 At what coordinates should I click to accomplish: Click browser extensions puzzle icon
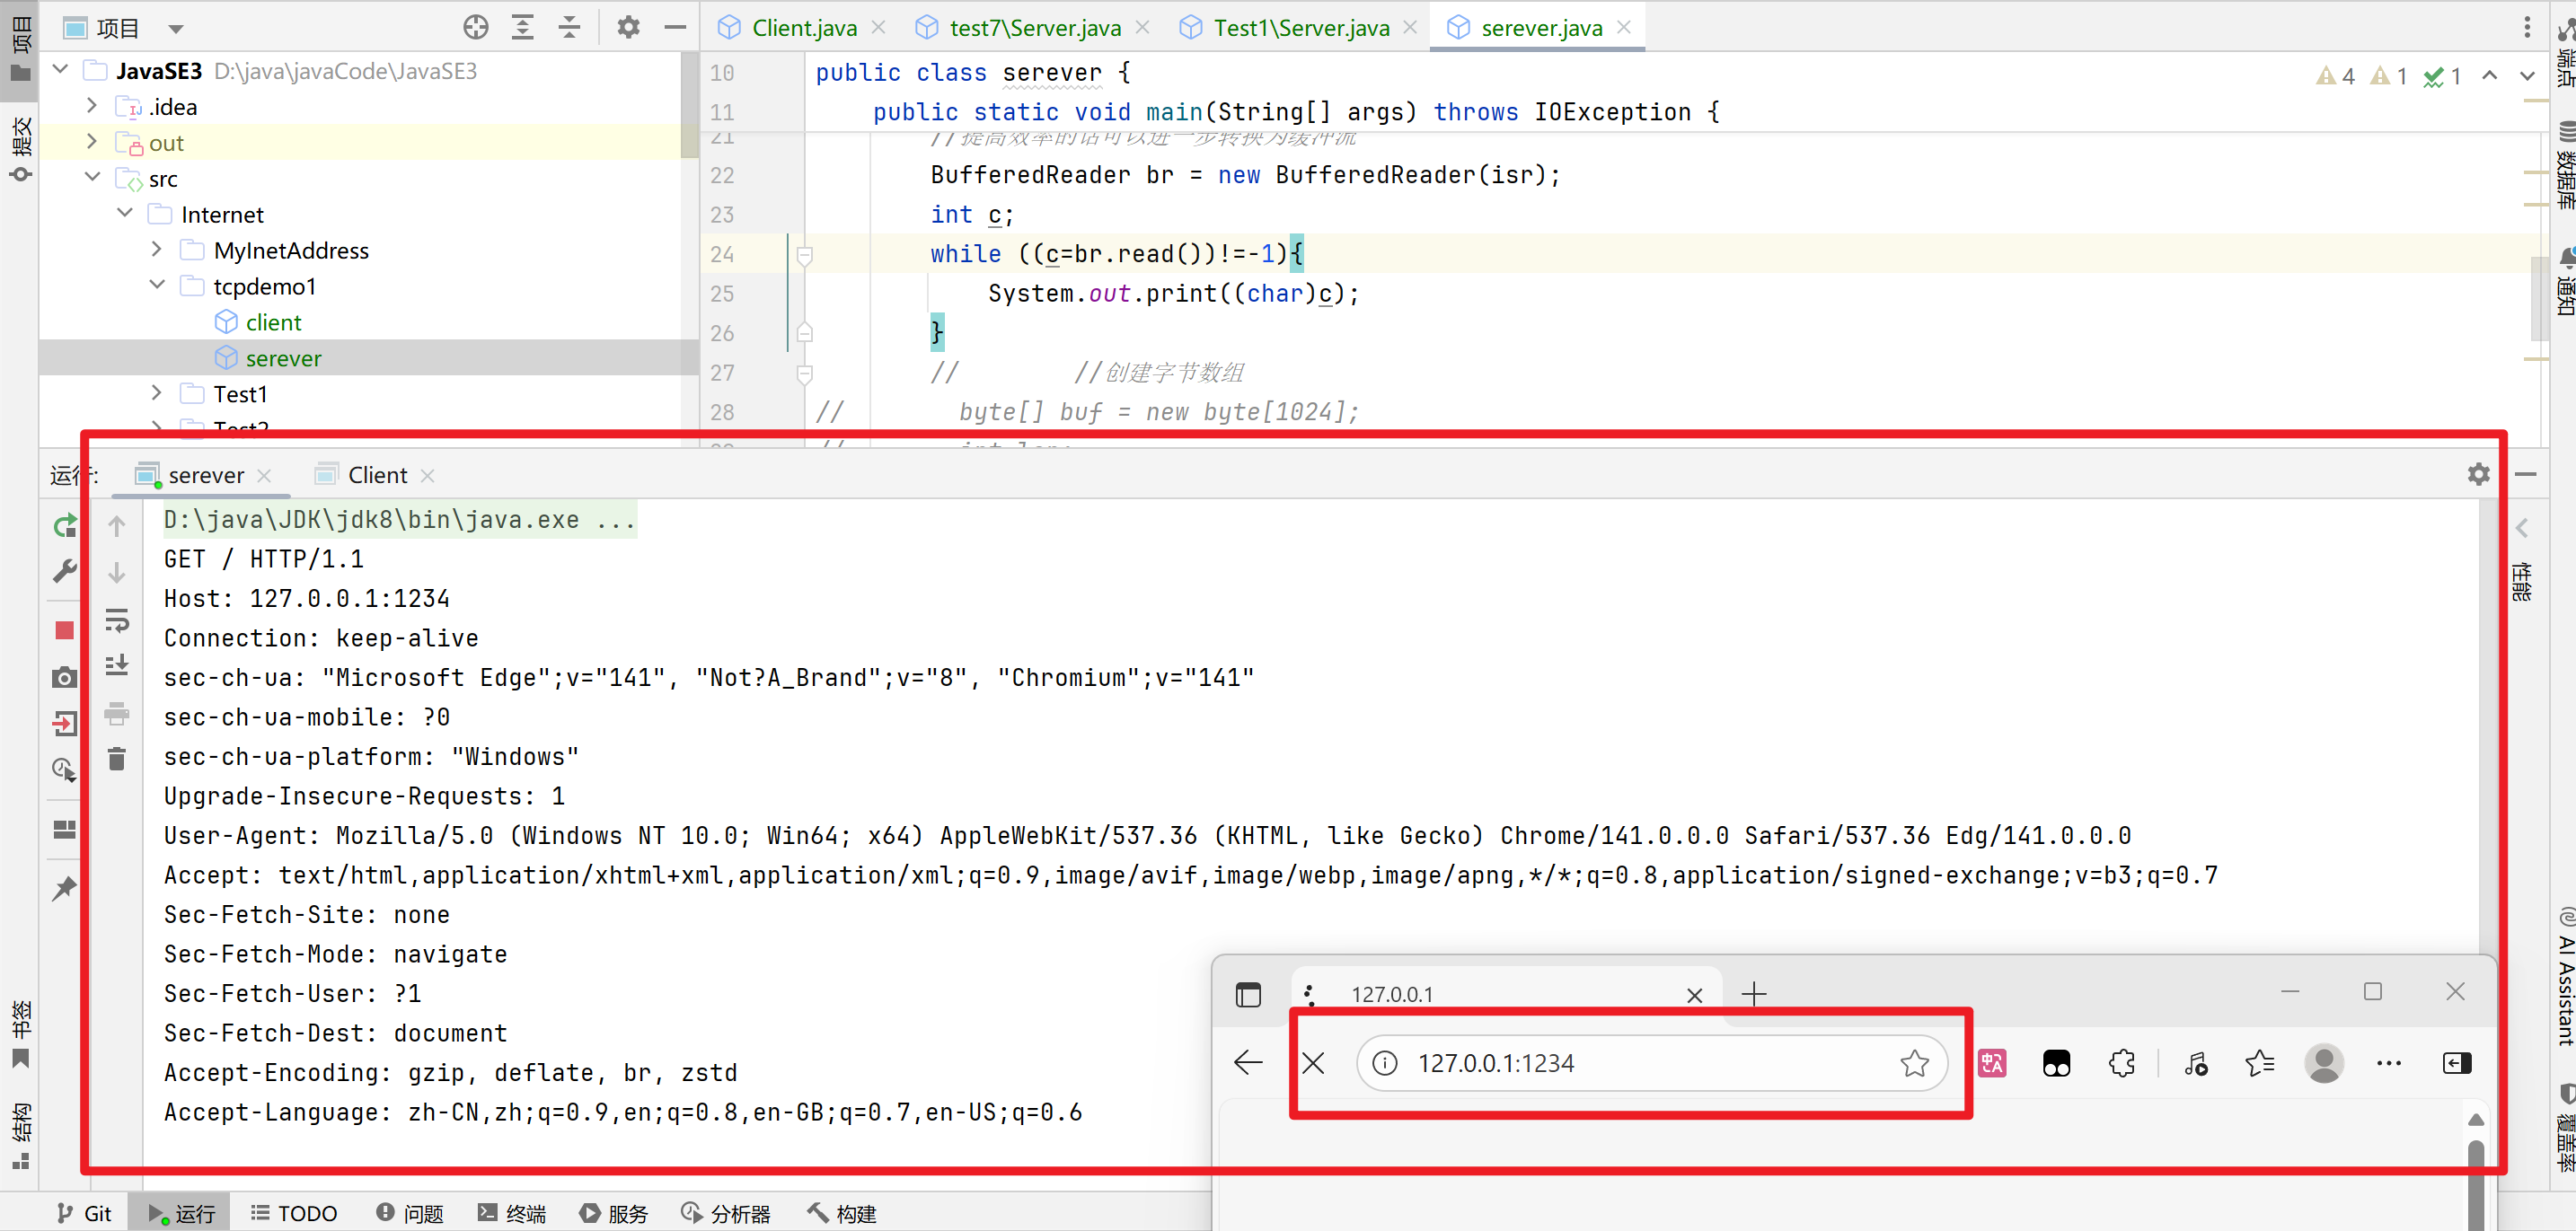coord(2121,1063)
